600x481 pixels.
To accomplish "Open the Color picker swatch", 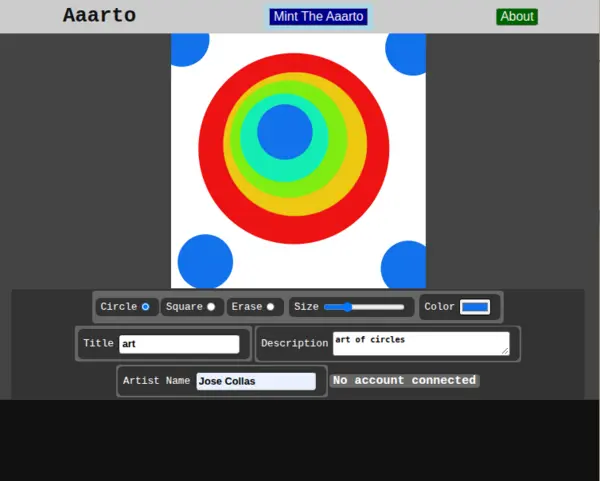I will pos(475,307).
